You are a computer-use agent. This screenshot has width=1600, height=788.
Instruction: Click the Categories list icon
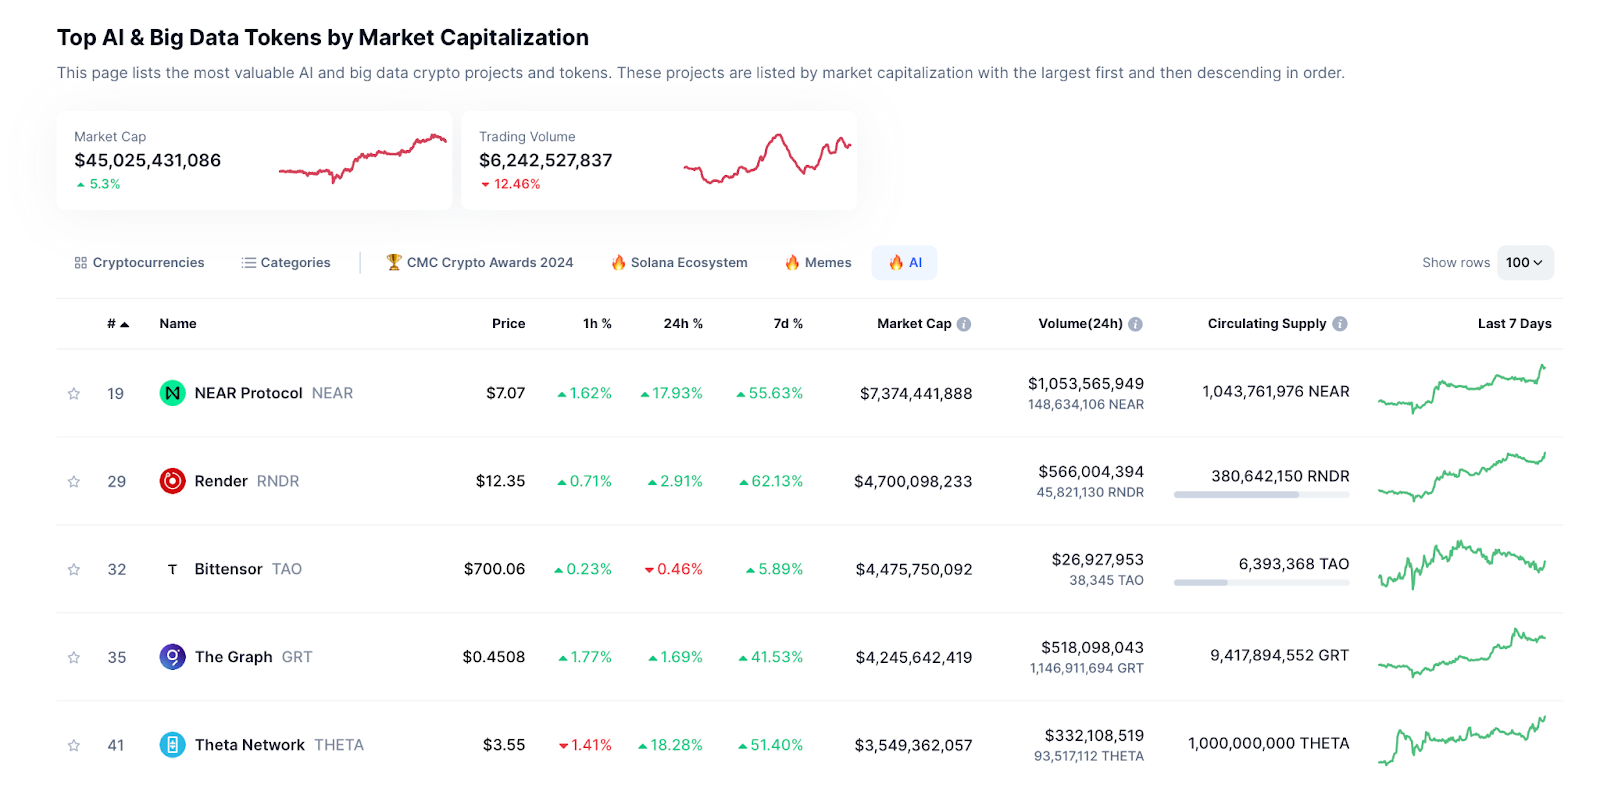(248, 263)
